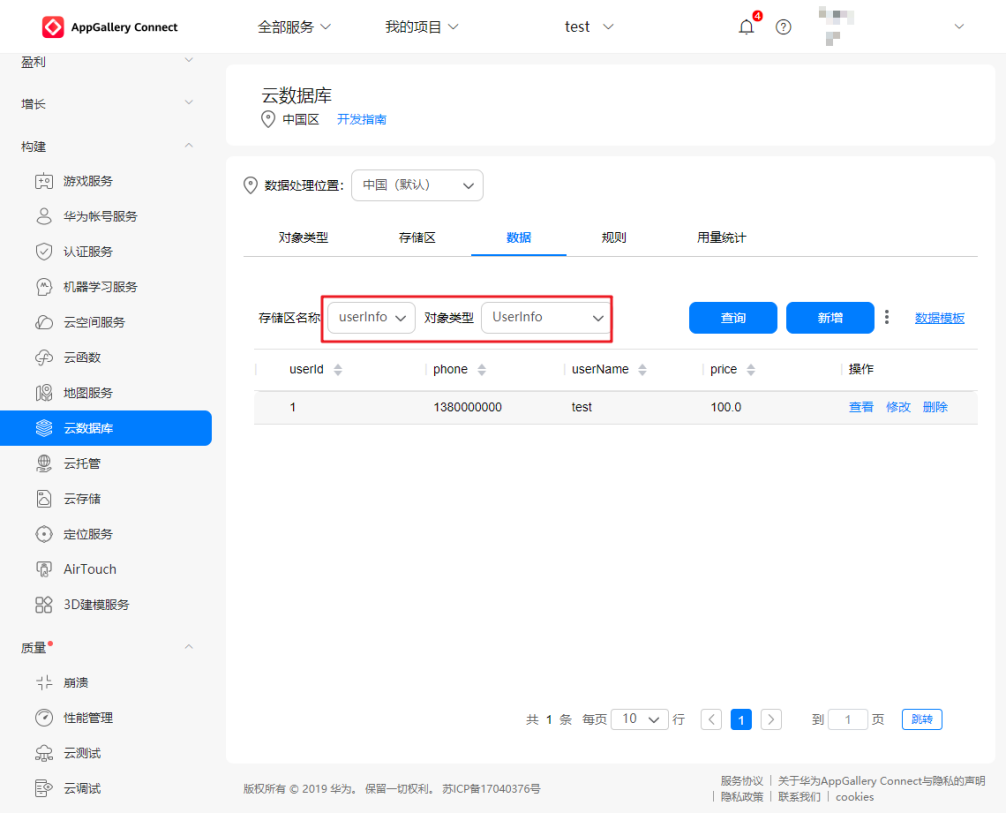Open the 联系我们 footer link
Viewport: 1006px width, 813px height.
(x=799, y=797)
